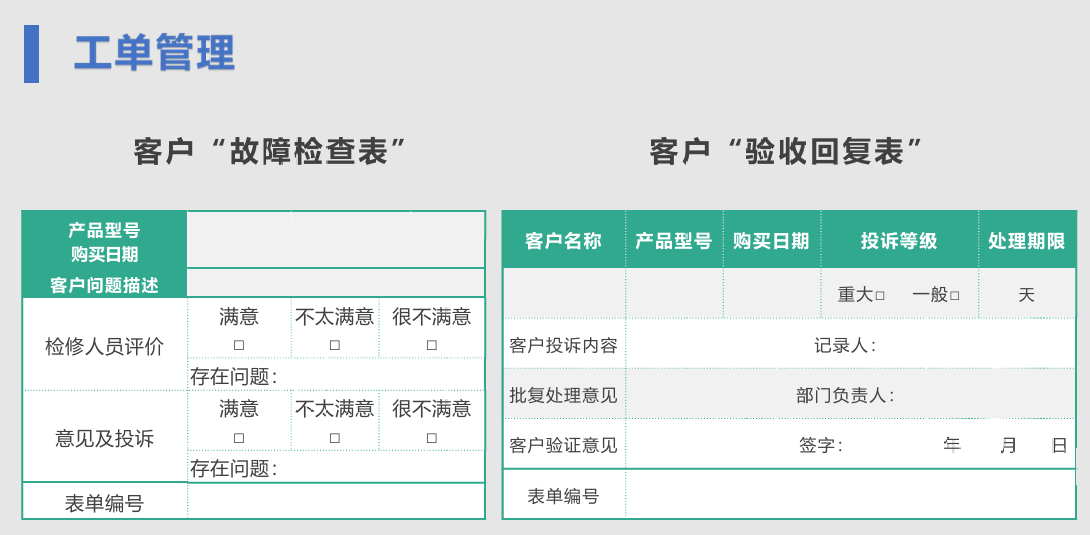Image resolution: width=1090 pixels, height=535 pixels.
Task: Click the empty cell under 客户名称
Action: (564, 294)
